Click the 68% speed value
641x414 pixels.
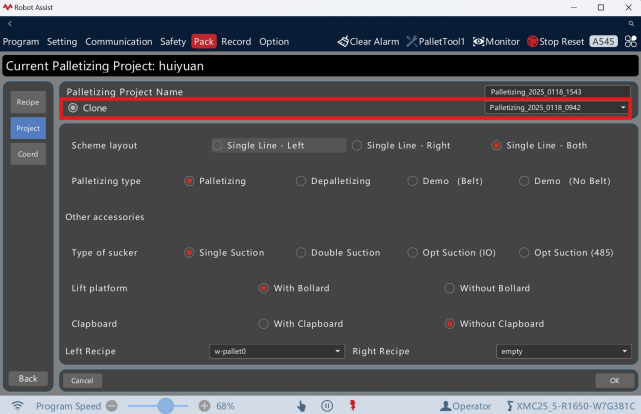click(x=225, y=406)
